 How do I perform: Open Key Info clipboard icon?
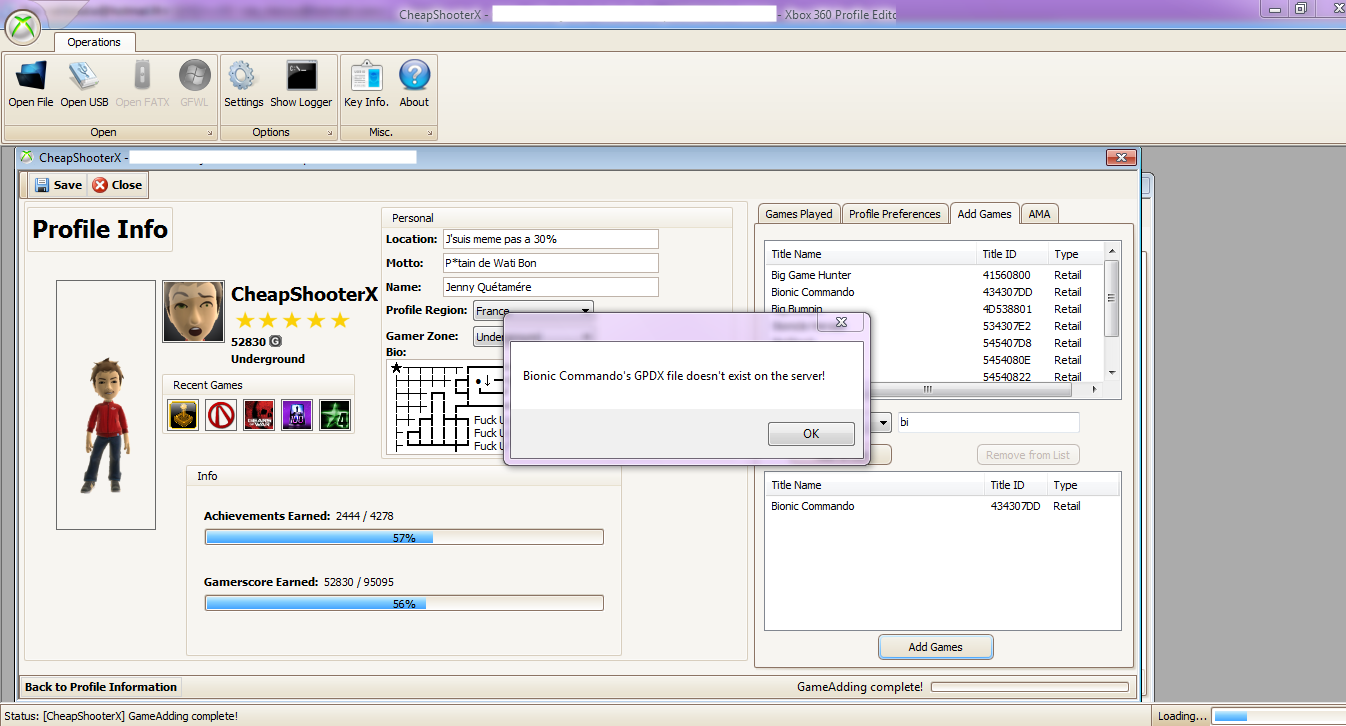(x=366, y=77)
